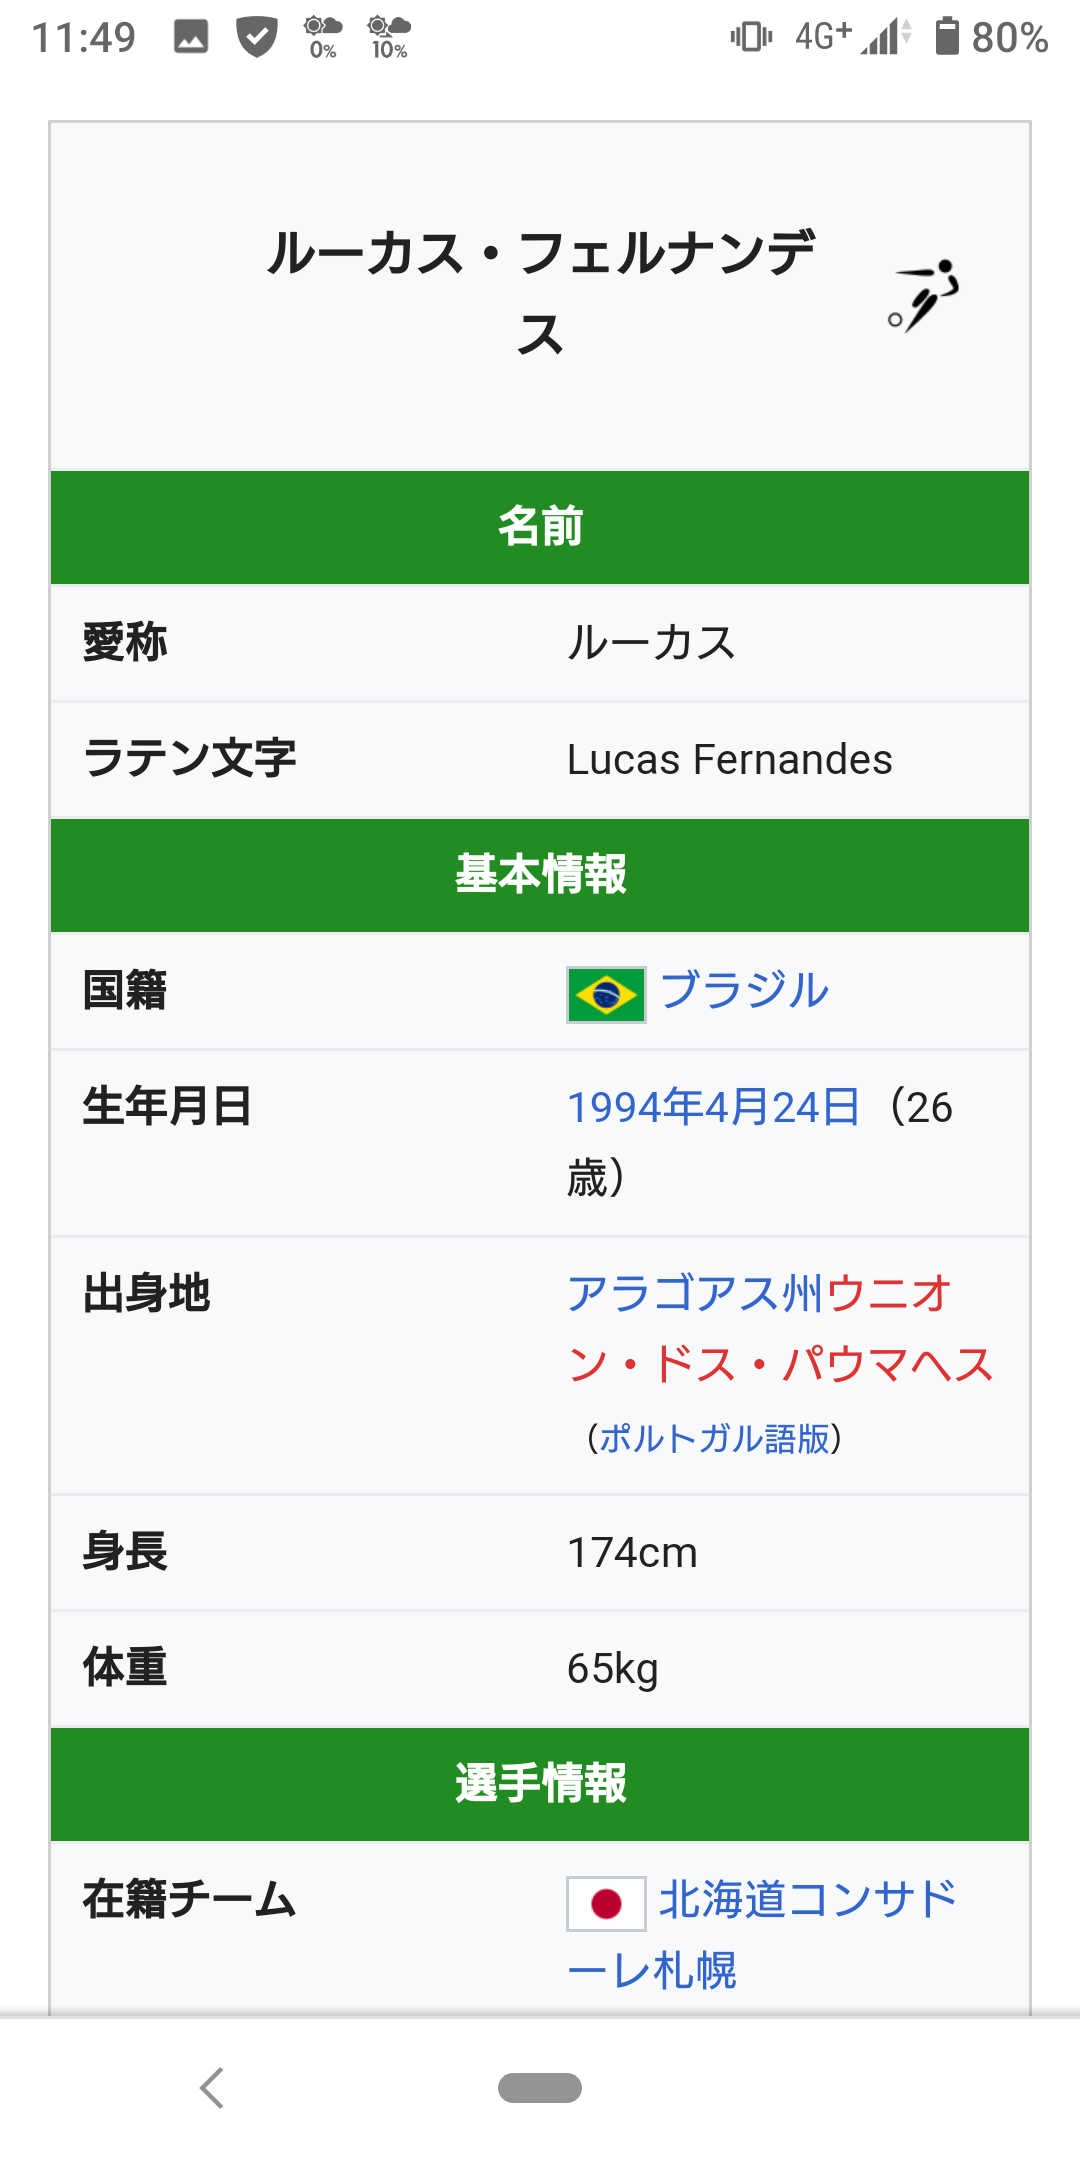Tap the image notification icon in status bar
The height and width of the screenshot is (2160, 1080).
(191, 37)
